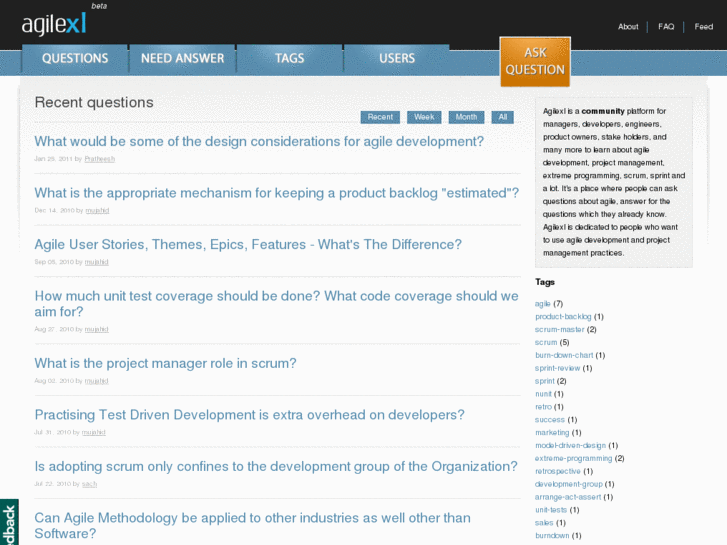Click the Ask Question button
This screenshot has width=727, height=545.
535,62
